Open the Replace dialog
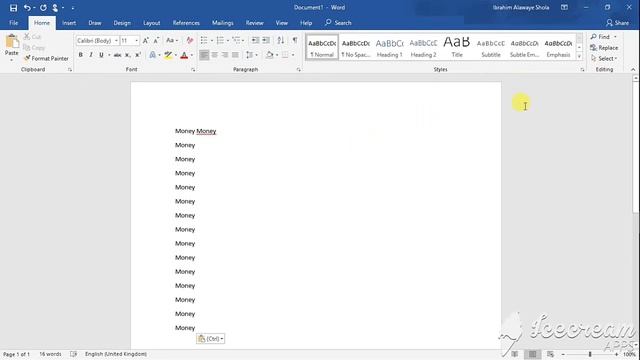This screenshot has height=360, width=640. [x=604, y=48]
